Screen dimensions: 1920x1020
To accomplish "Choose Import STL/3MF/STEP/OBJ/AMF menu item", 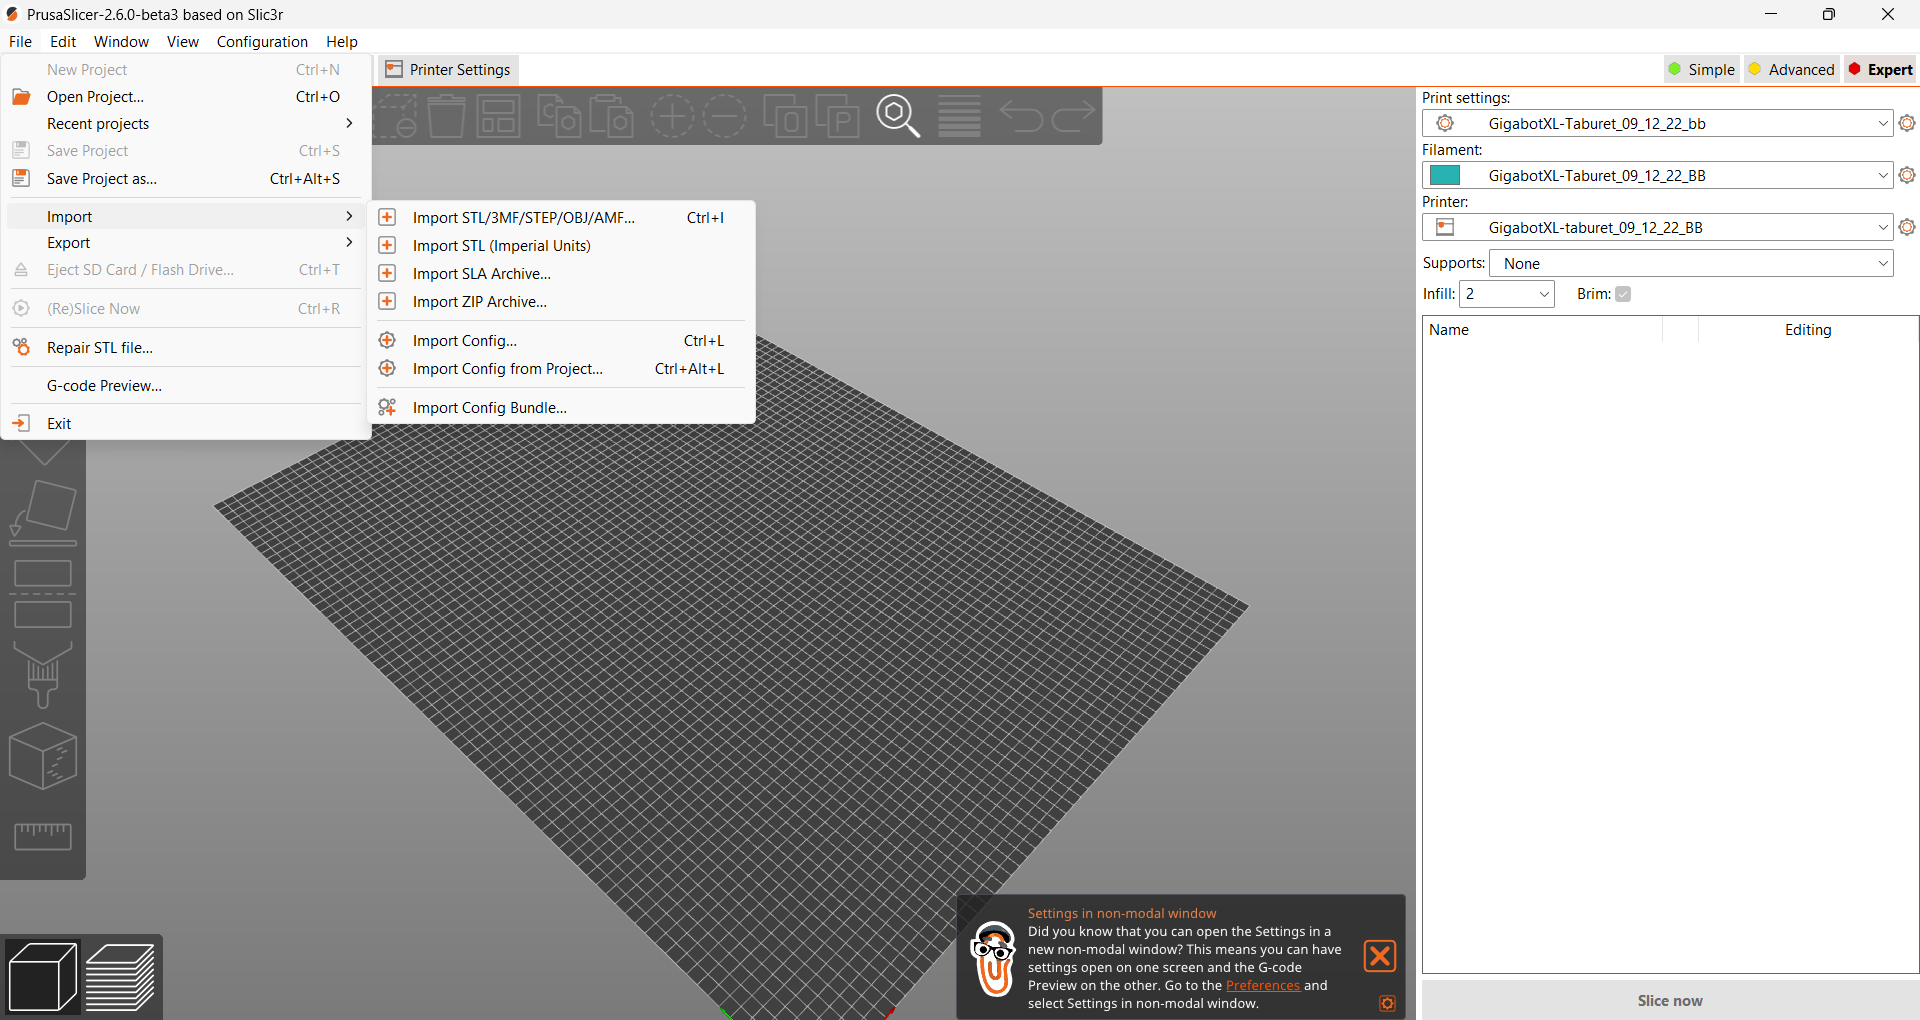I will (x=523, y=218).
